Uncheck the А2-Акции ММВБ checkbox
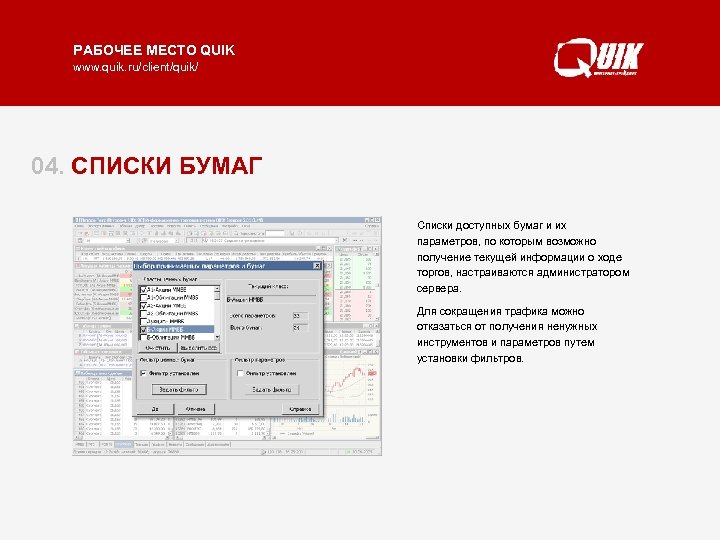720x540 pixels. click(143, 306)
